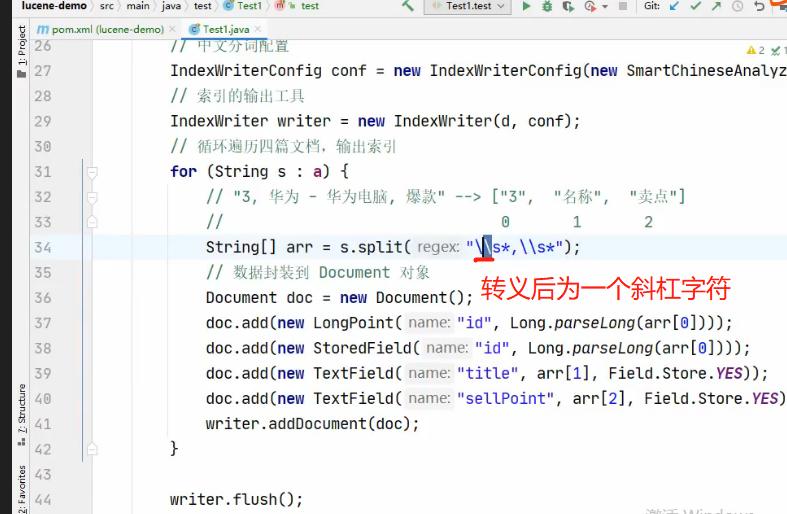787x514 pixels.
Task: Open the Test1.test run configuration dropdown
Action: (x=468, y=6)
